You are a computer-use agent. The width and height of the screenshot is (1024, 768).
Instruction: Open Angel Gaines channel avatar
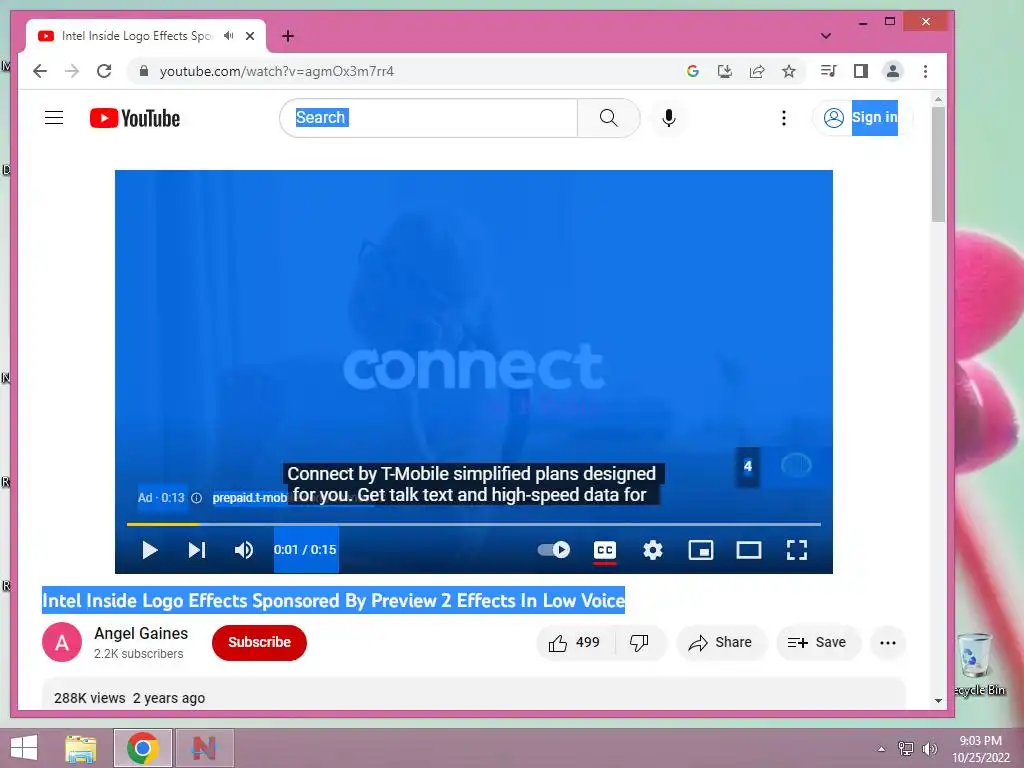(62, 643)
